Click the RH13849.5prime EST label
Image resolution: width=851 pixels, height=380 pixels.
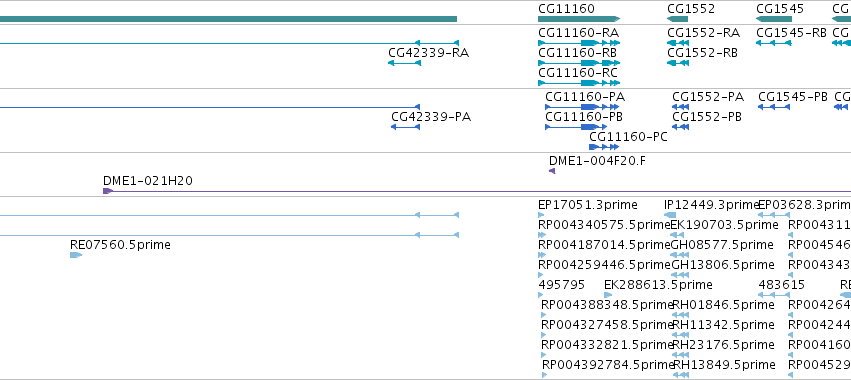tap(724, 365)
